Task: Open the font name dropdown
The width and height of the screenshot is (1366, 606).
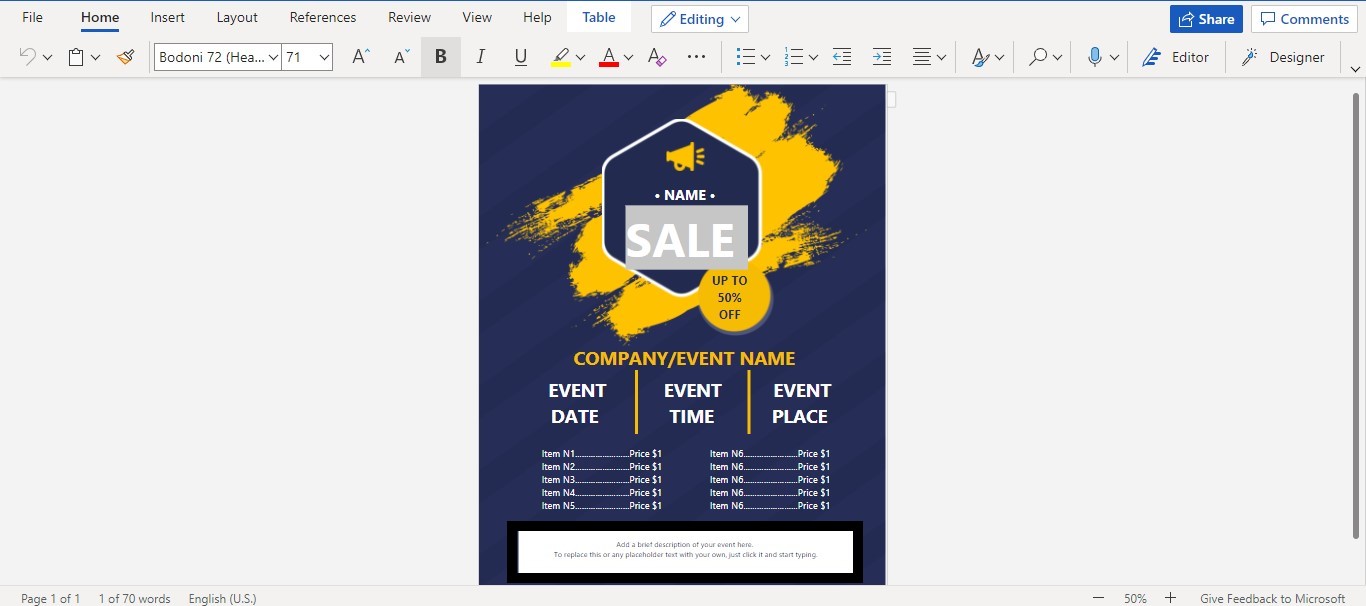Action: coord(276,57)
